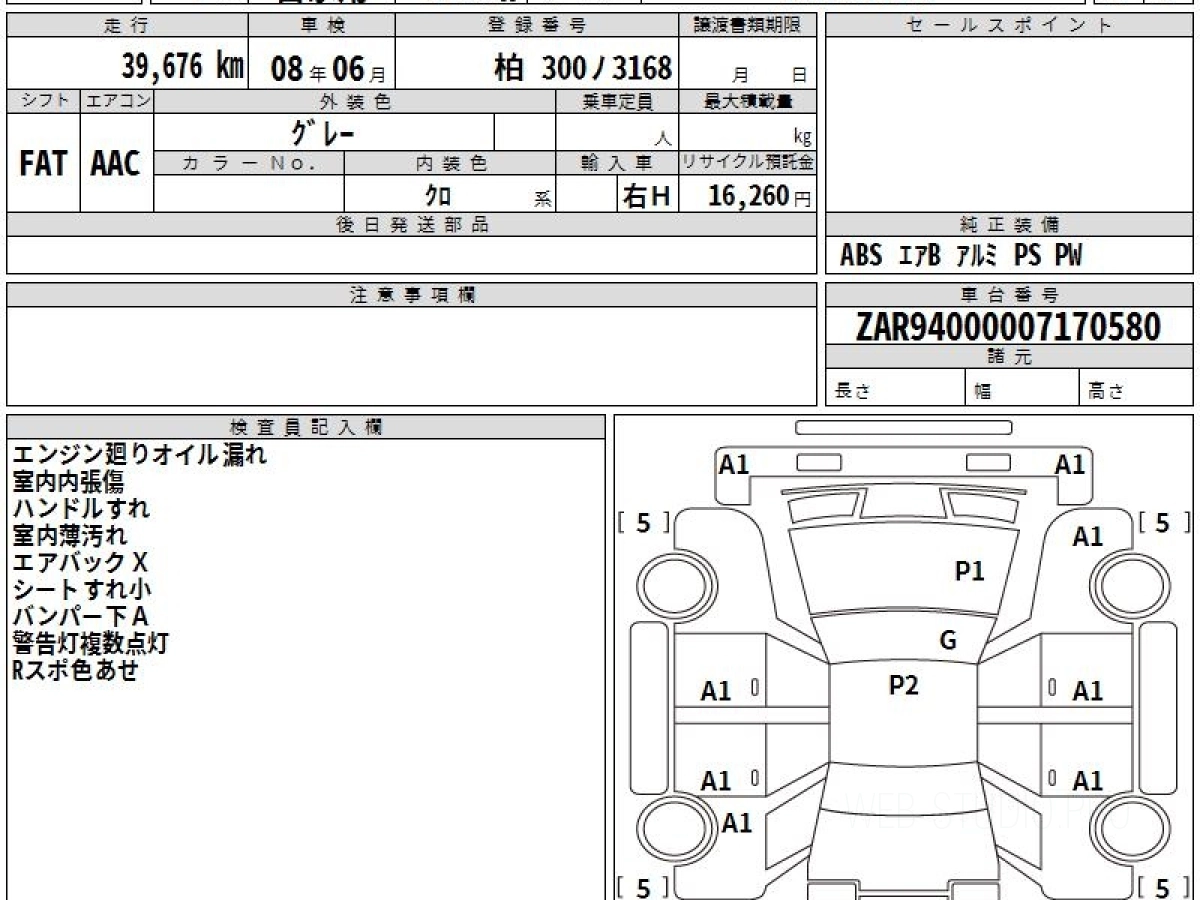Select note バンパー下A
This screenshot has height=900, width=1200.
point(80,617)
